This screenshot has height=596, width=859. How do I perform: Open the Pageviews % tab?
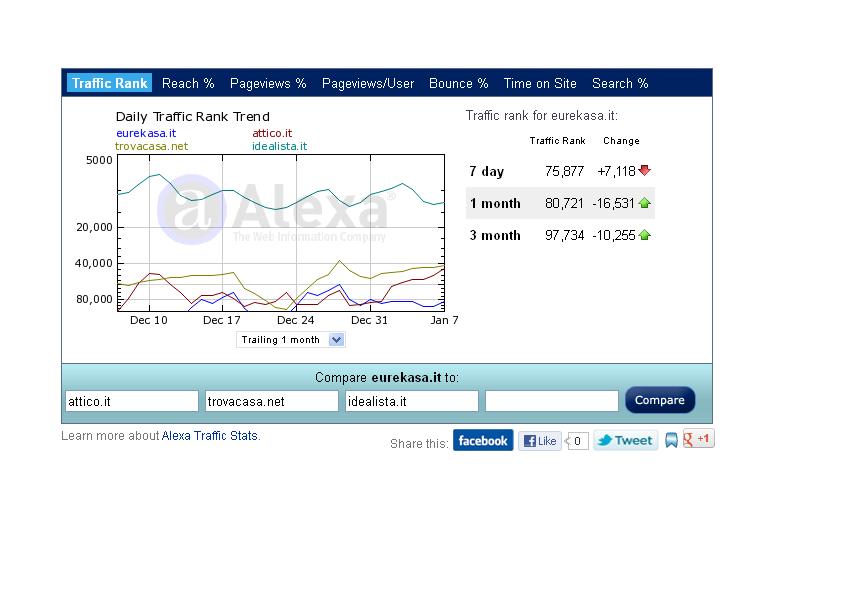pyautogui.click(x=268, y=83)
